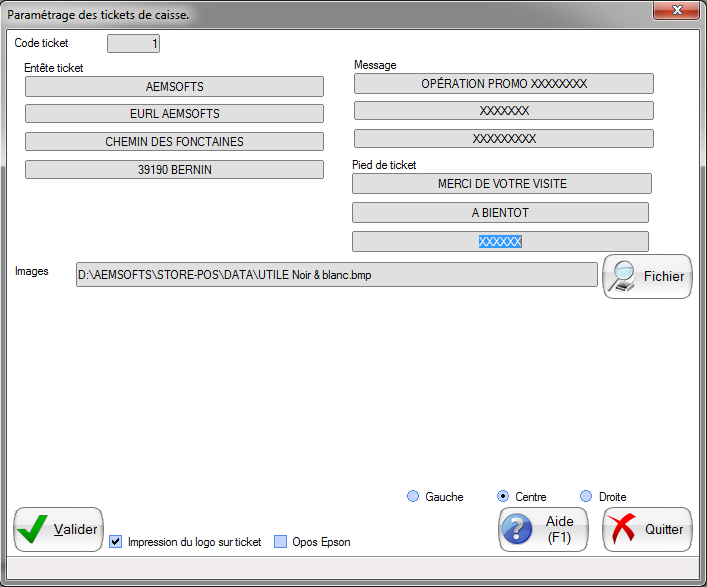Click the 39190 BERNIN header field
The height and width of the screenshot is (587, 707).
click(x=174, y=170)
